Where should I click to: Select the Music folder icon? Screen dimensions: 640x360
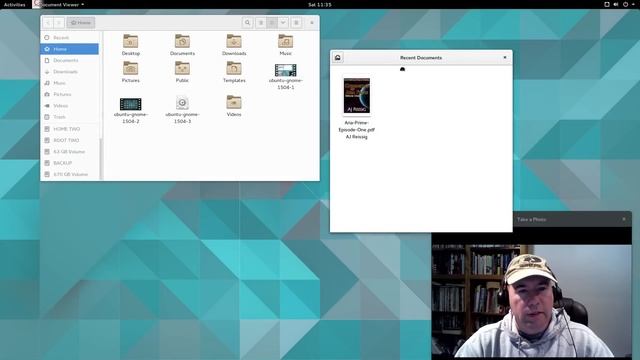(x=285, y=42)
